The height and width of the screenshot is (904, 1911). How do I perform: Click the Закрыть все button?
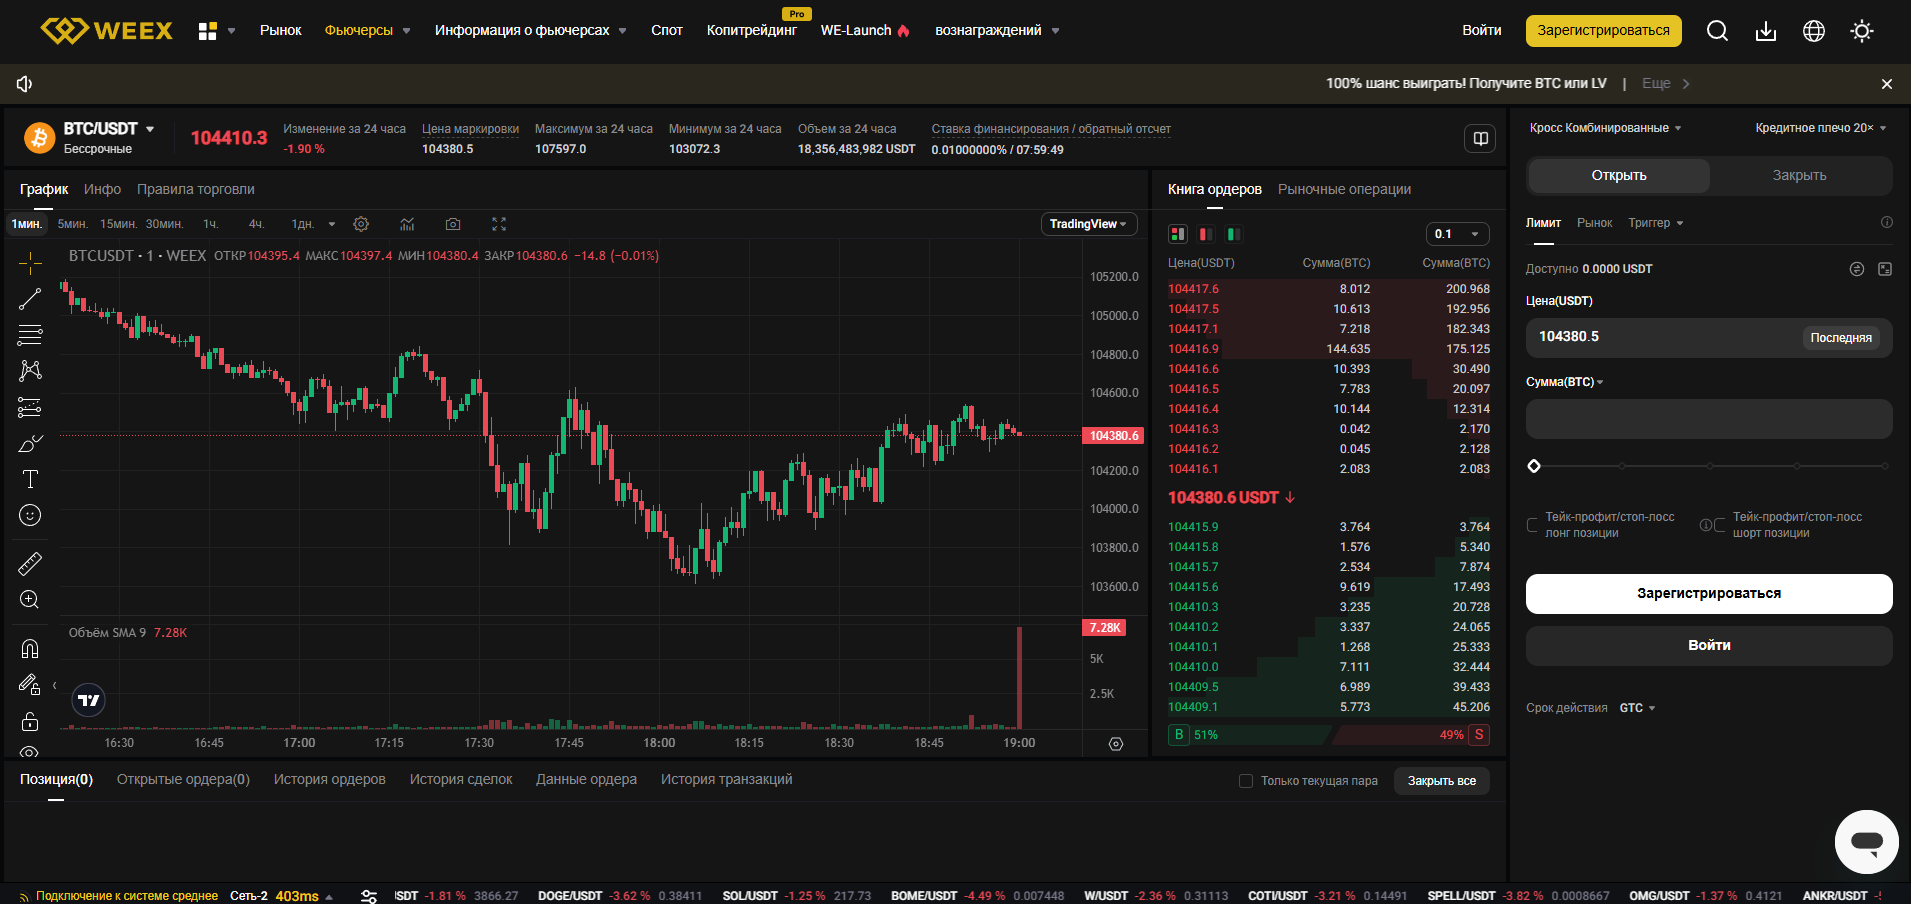point(1441,781)
